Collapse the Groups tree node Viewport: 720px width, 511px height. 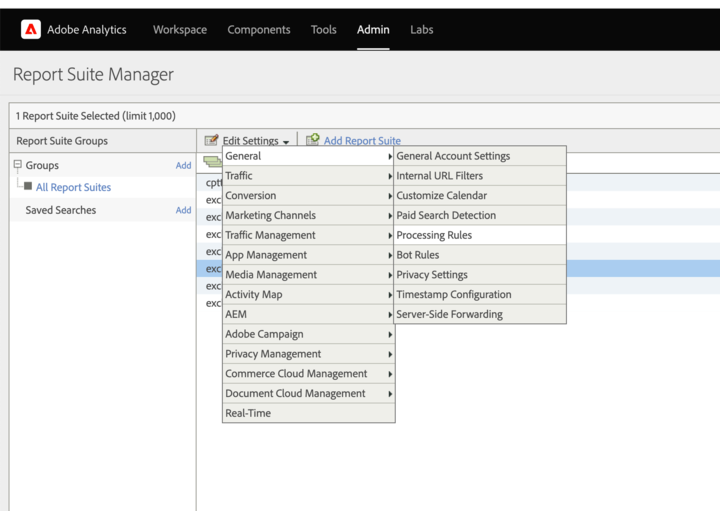tap(17, 165)
